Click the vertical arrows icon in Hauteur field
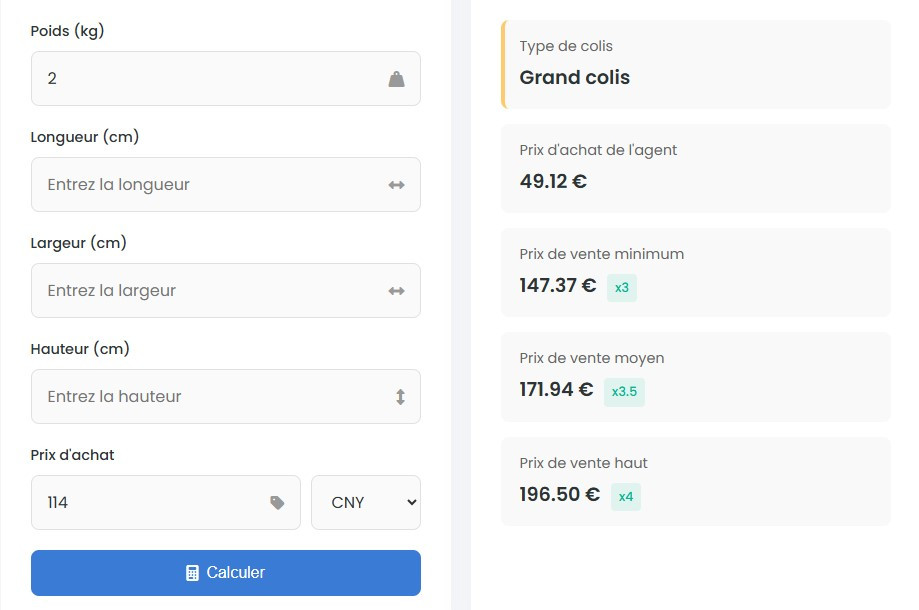Viewport: 919px width, 610px height. pos(400,397)
